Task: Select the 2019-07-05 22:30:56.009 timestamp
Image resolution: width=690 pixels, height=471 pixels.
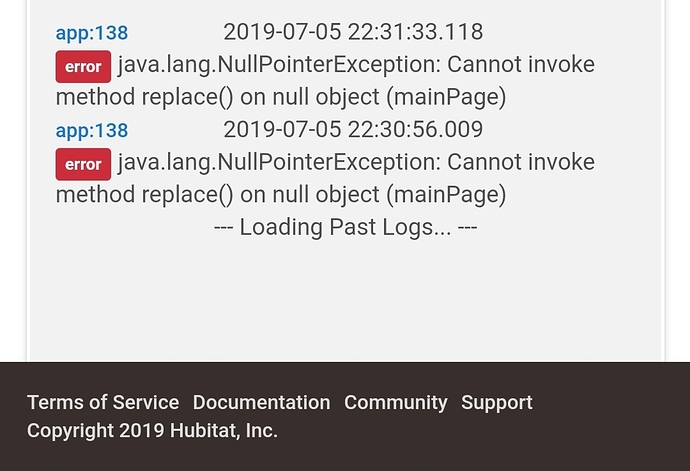Action: tap(353, 130)
